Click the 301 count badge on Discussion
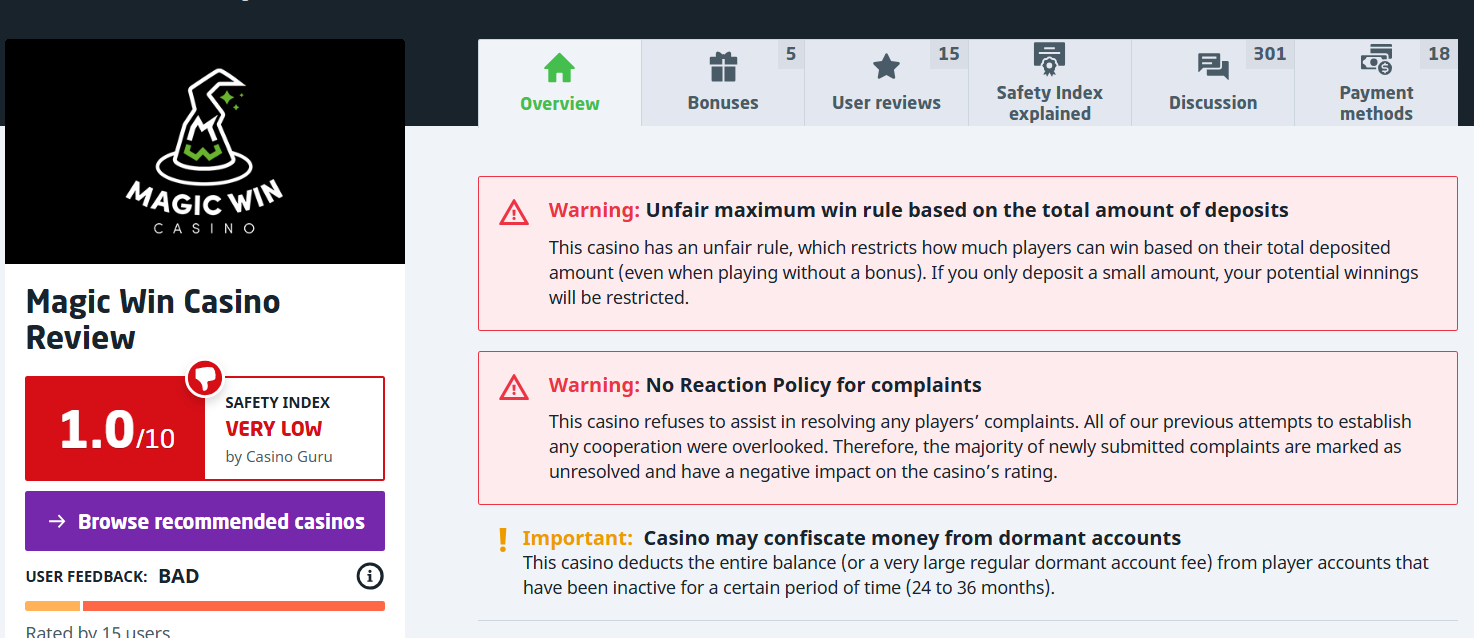This screenshot has height=638, width=1474. (1269, 54)
